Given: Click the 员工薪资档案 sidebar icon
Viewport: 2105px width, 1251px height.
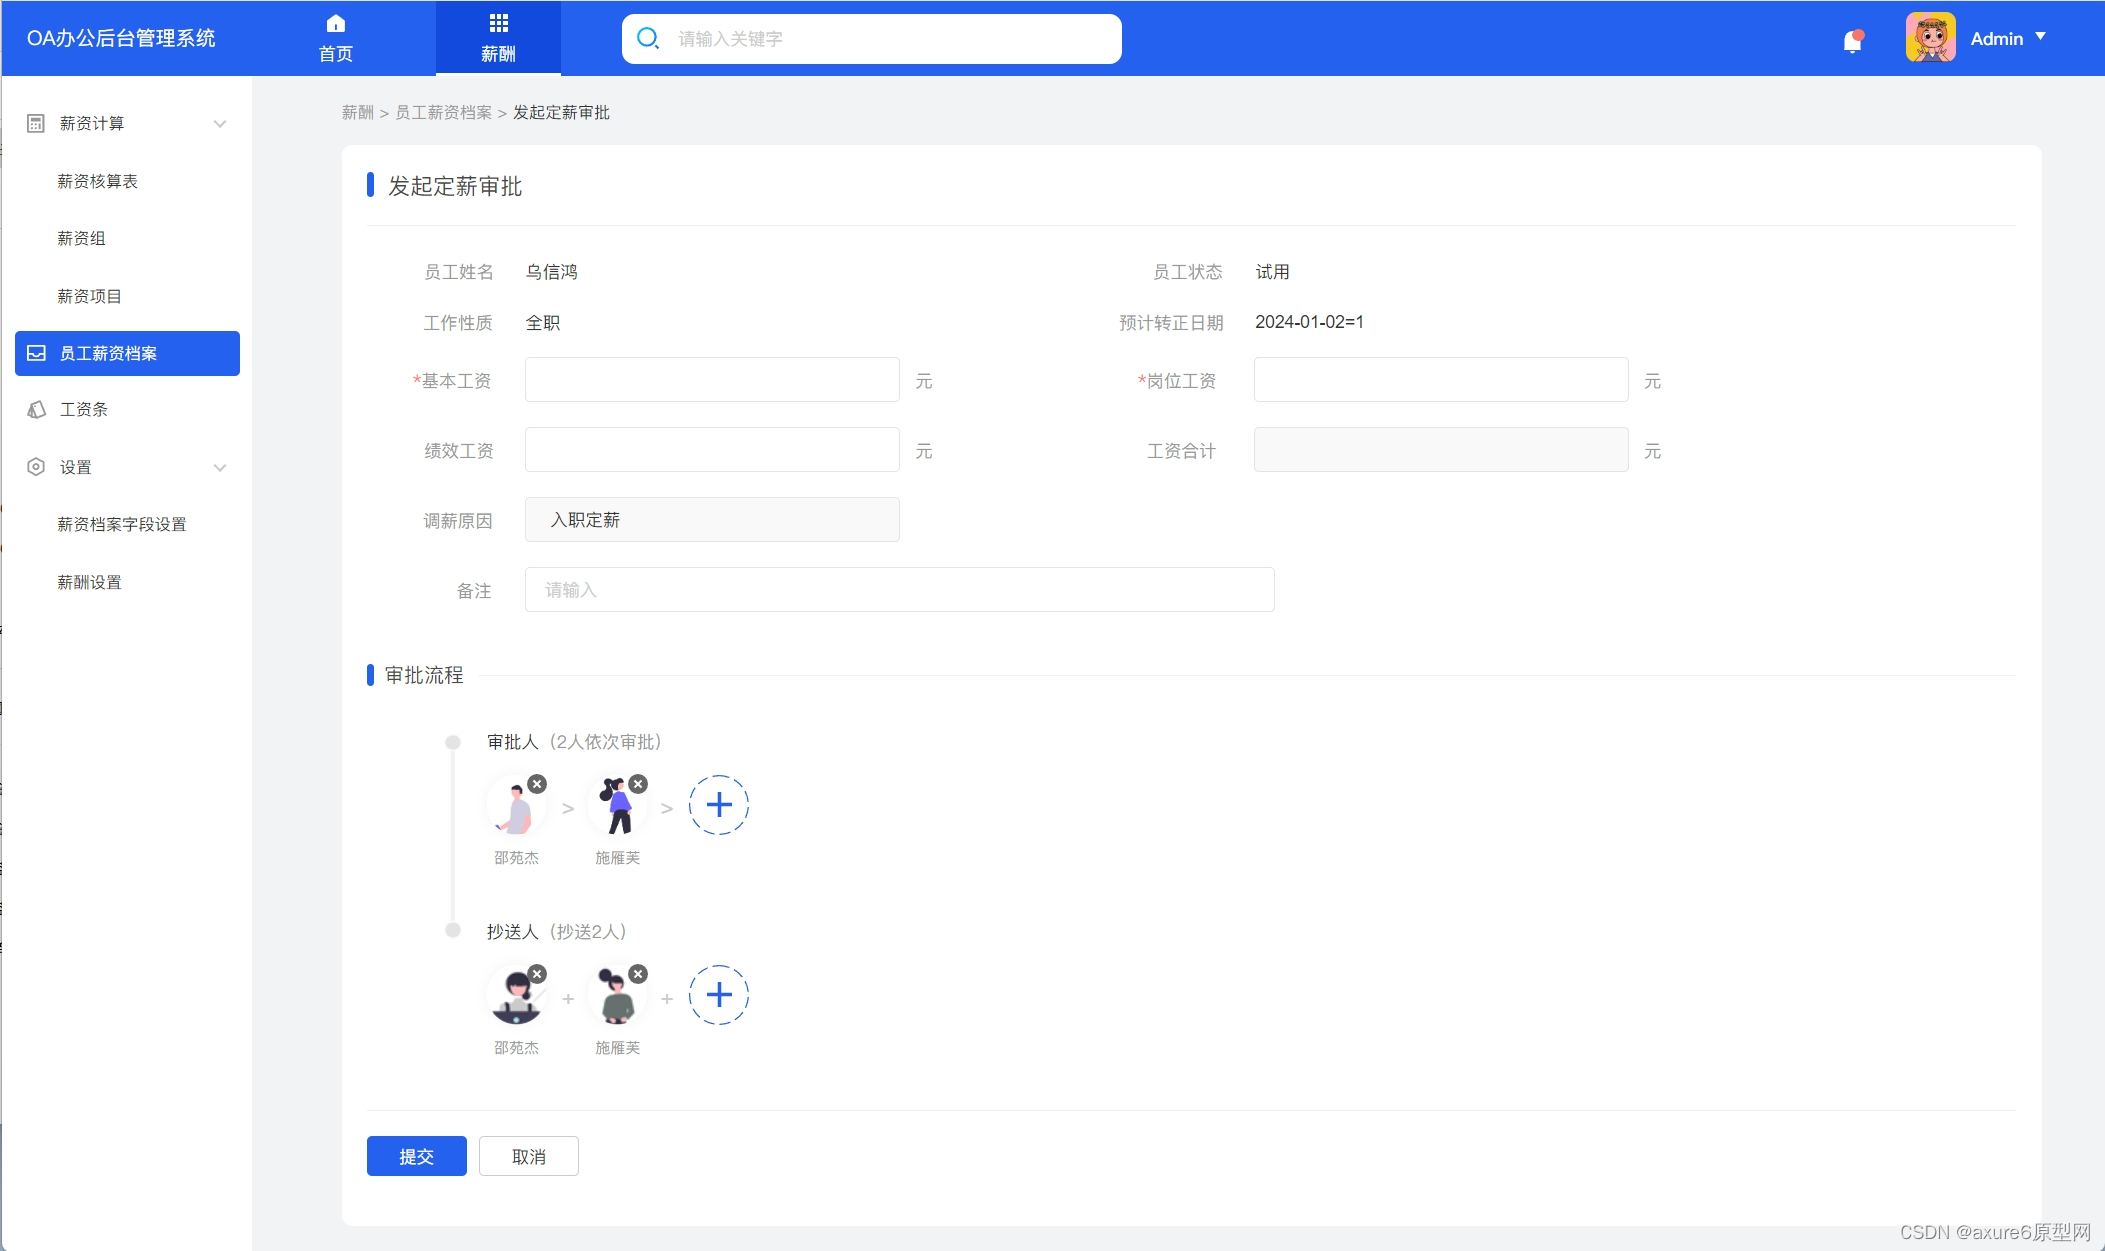Looking at the screenshot, I should tap(34, 352).
